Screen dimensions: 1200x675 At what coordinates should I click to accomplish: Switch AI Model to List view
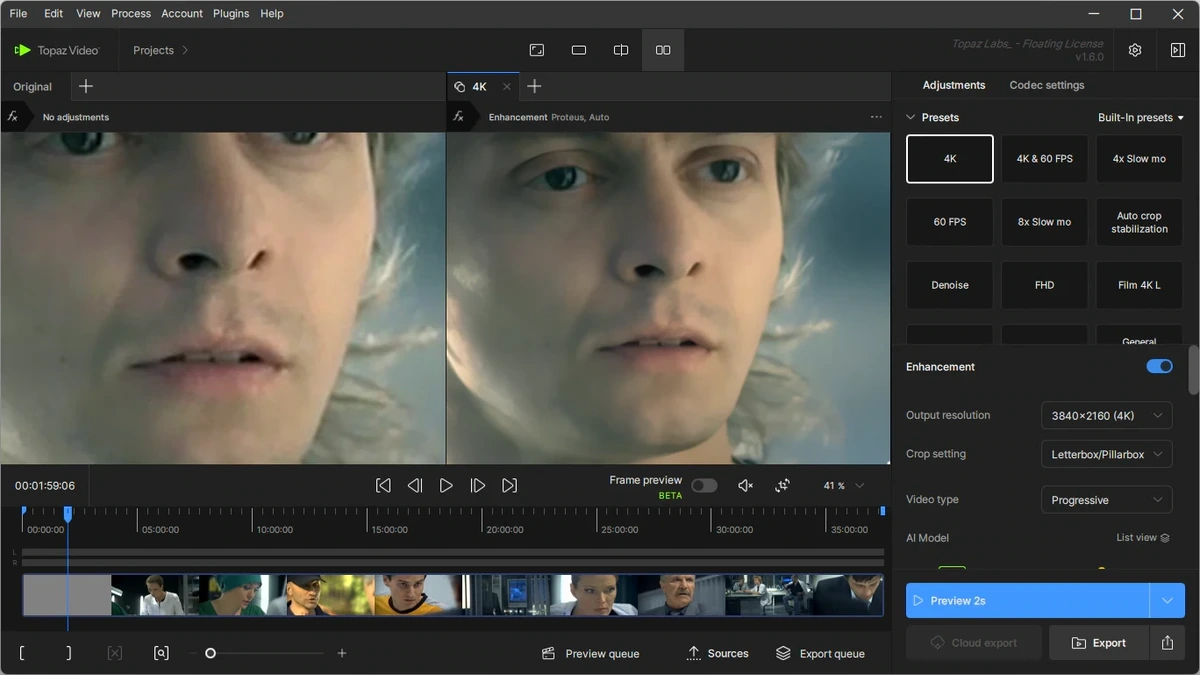[1143, 538]
